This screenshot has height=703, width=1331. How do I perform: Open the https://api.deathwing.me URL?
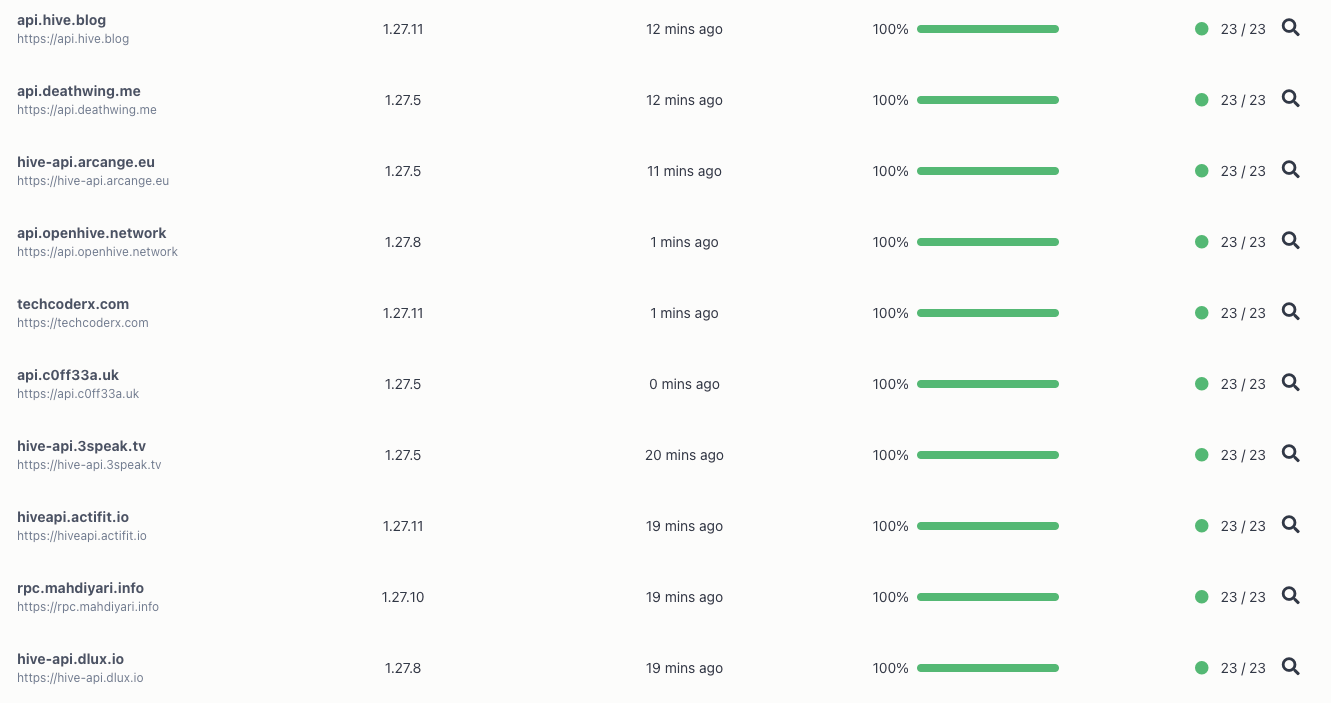coord(87,110)
